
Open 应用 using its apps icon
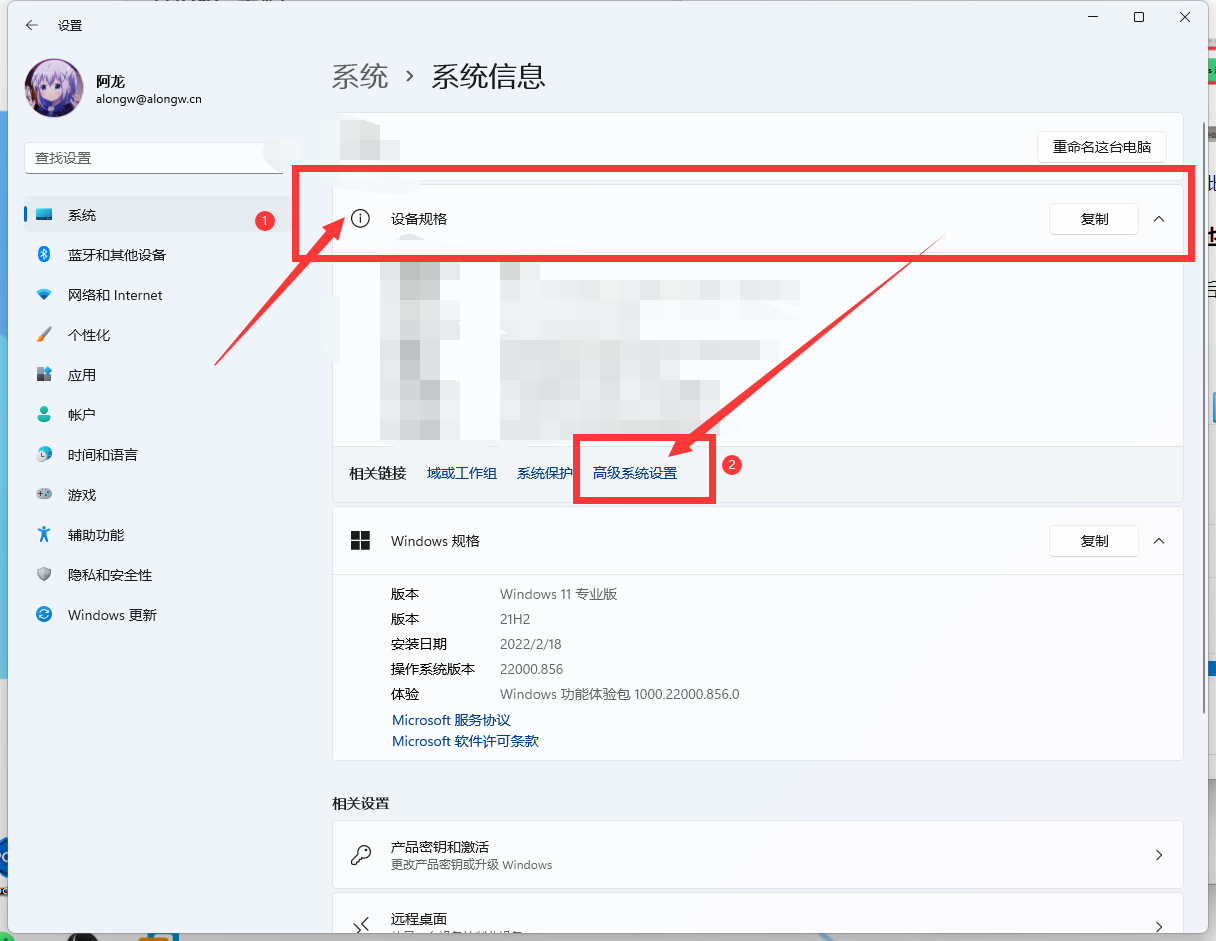[44, 375]
